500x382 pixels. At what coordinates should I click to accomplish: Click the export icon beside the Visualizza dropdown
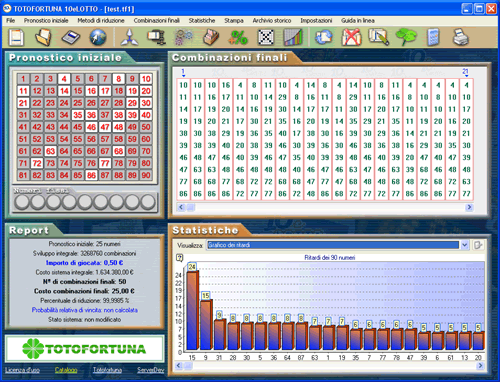(478, 245)
